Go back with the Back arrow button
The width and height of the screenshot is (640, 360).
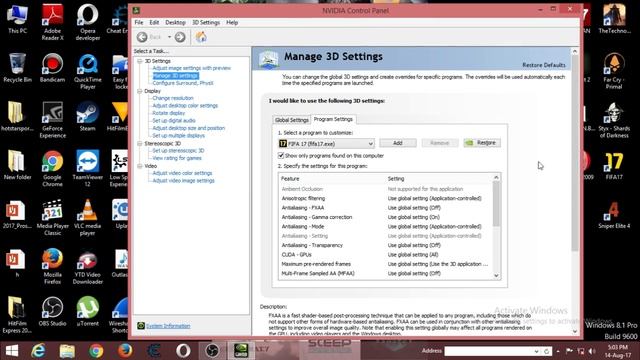(x=142, y=37)
